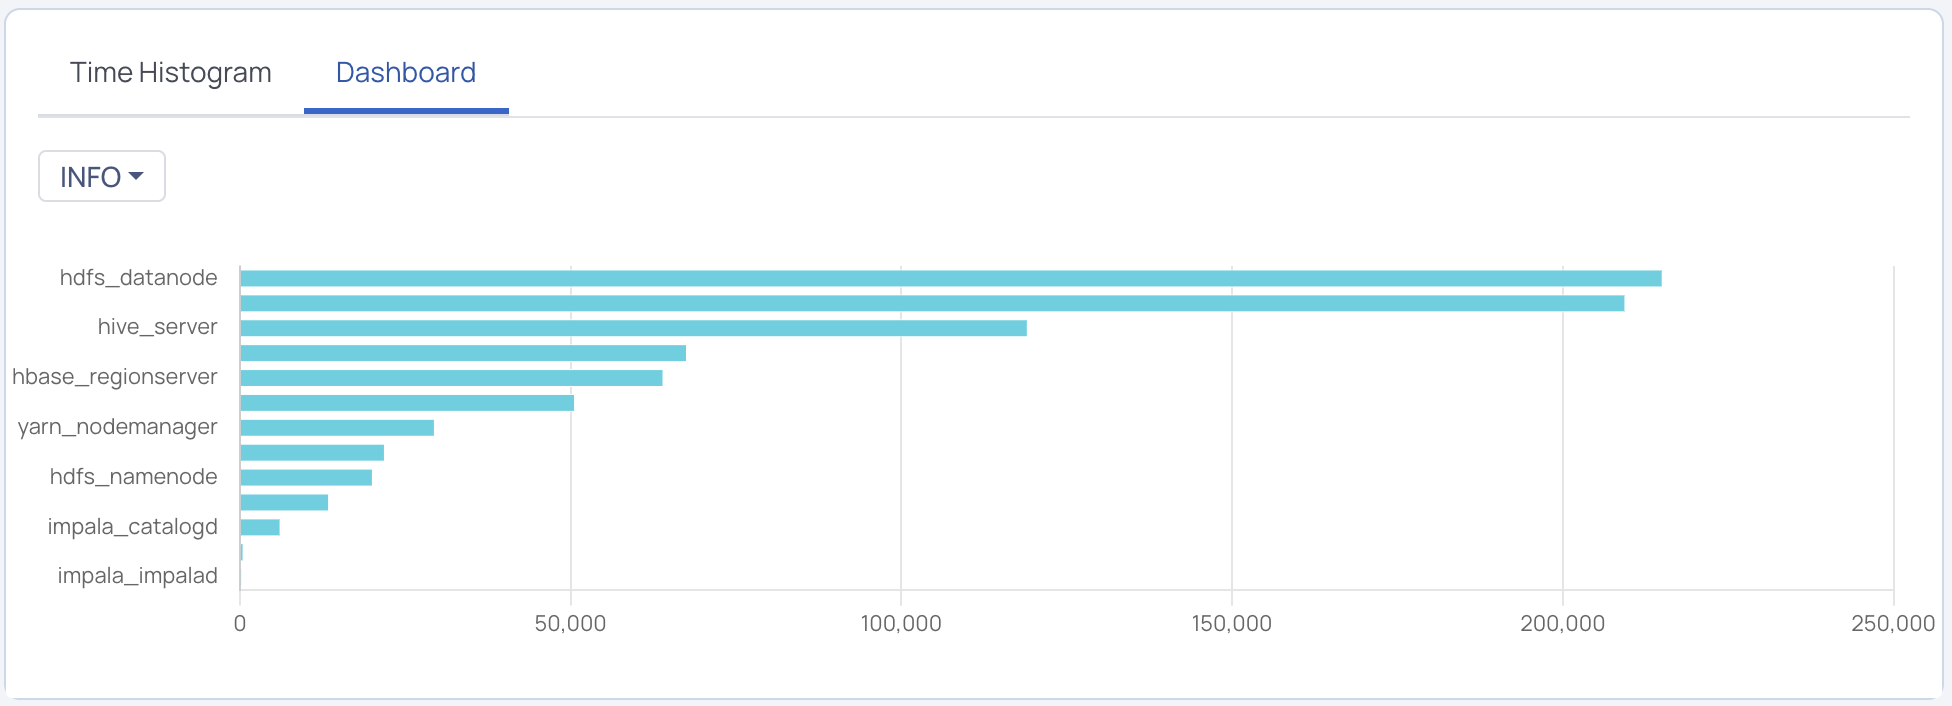Image resolution: width=1952 pixels, height=706 pixels.
Task: Click the 250,000 x-axis tick label
Action: [1893, 624]
